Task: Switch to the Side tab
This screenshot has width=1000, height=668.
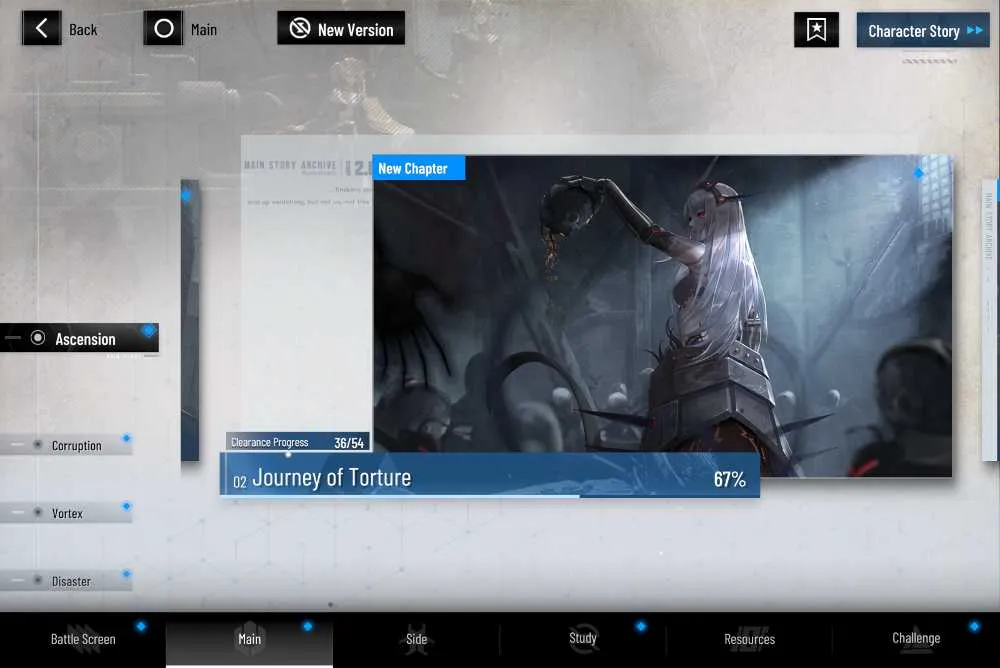Action: 416,639
